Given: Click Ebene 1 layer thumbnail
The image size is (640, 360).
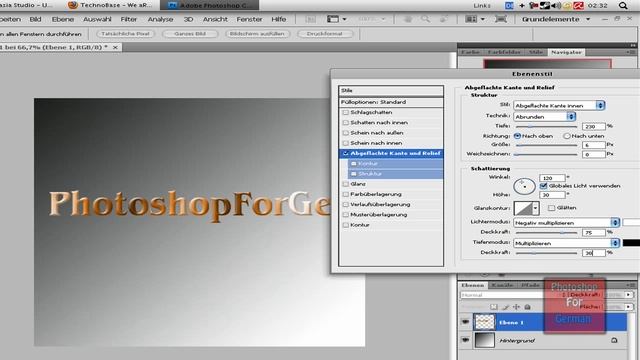Looking at the screenshot, I should click(x=484, y=322).
